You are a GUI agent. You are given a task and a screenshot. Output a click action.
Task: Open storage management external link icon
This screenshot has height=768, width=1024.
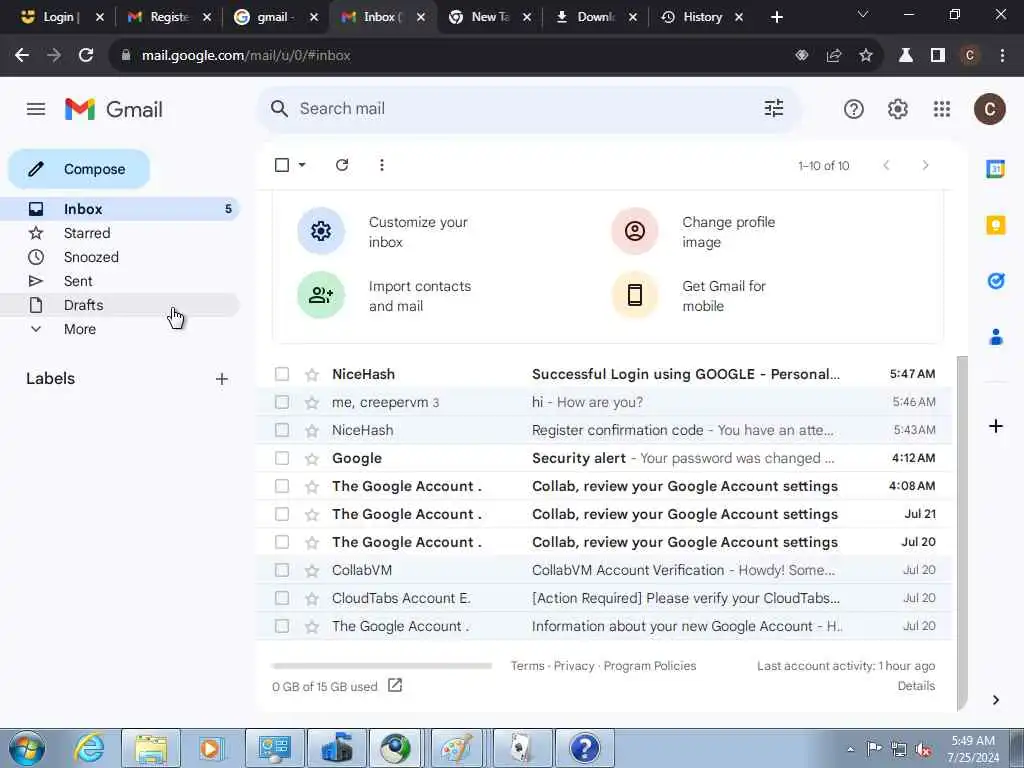point(394,685)
